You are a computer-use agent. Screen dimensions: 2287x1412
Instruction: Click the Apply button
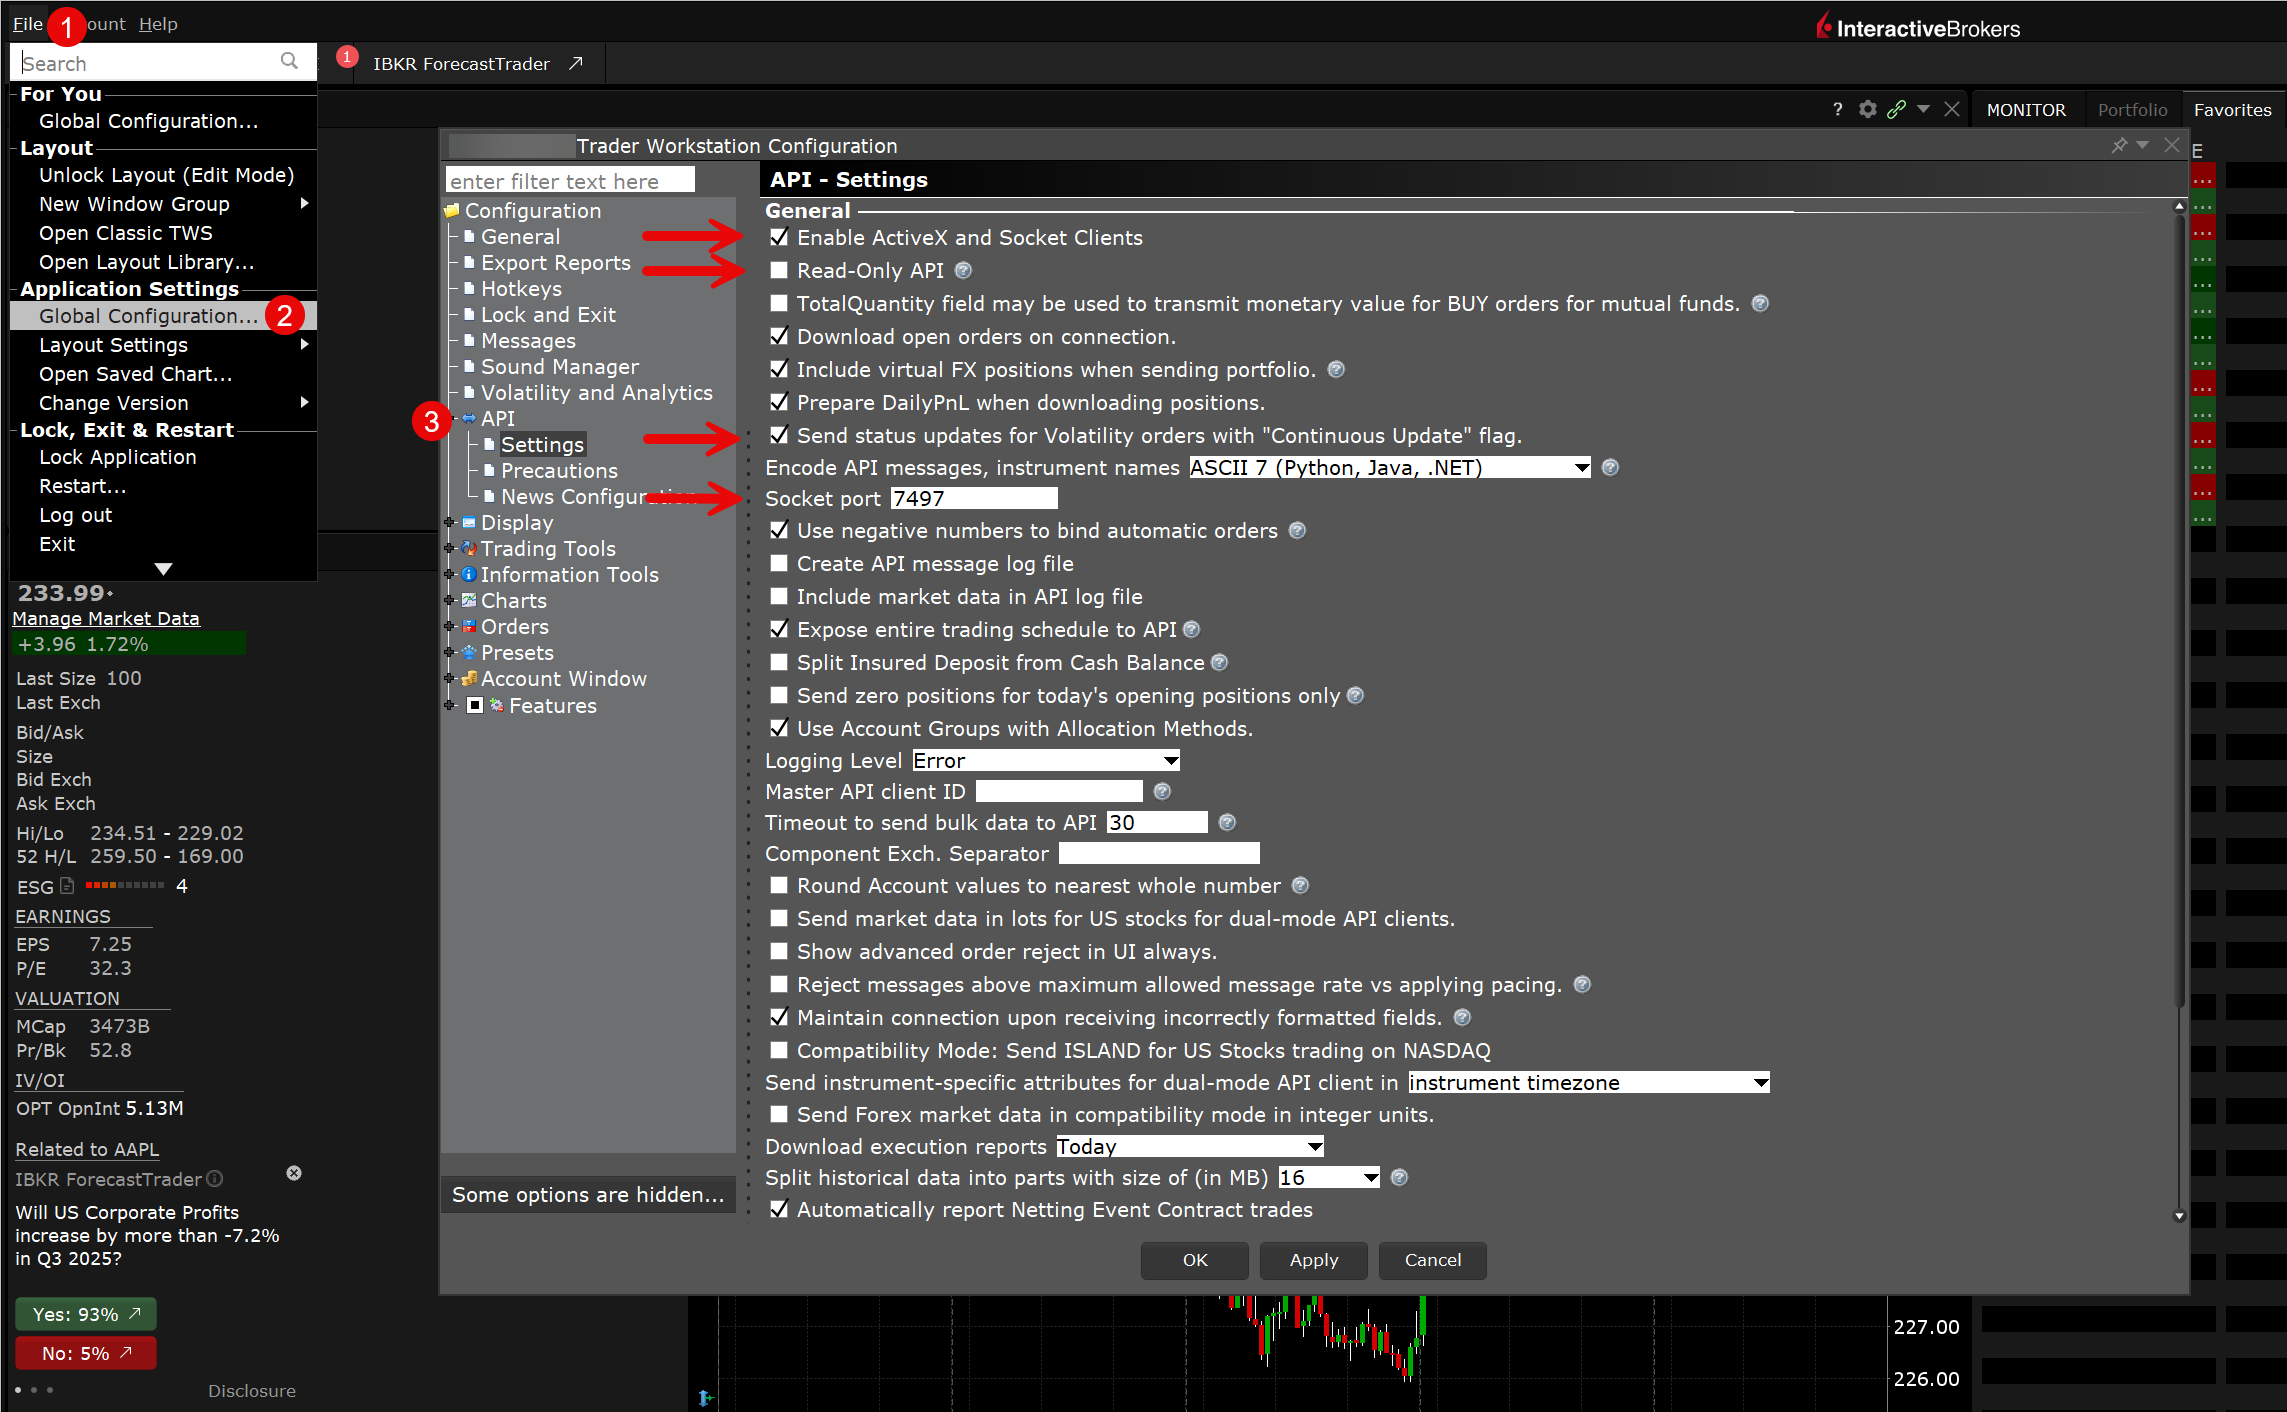point(1313,1260)
